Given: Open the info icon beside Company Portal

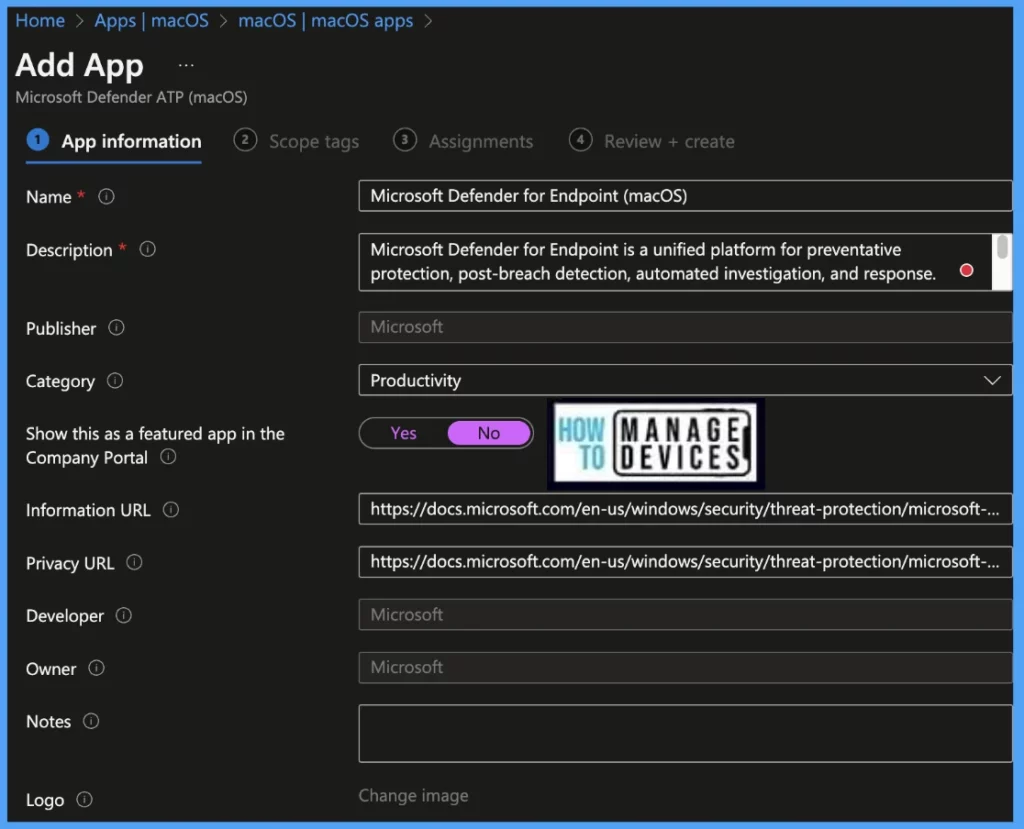Looking at the screenshot, I should click(168, 457).
